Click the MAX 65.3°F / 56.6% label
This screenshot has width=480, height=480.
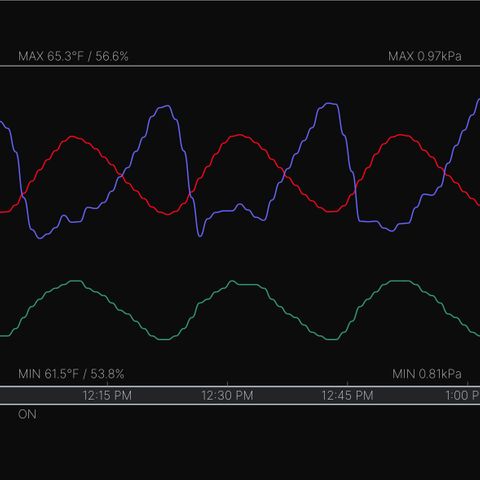tap(73, 56)
